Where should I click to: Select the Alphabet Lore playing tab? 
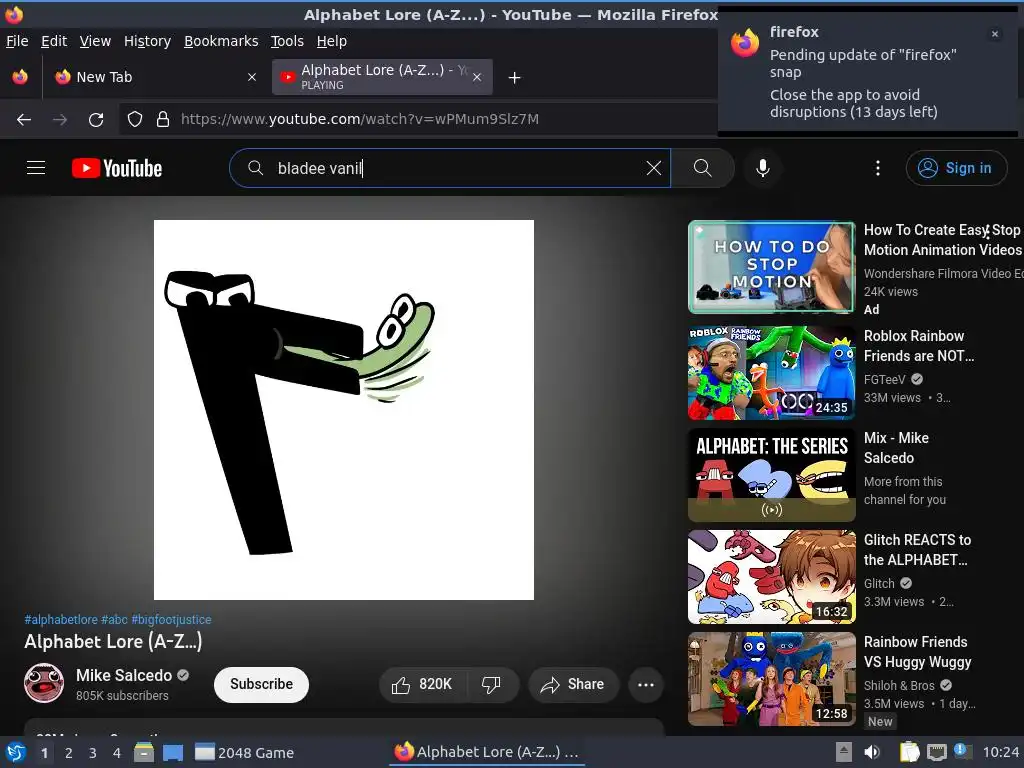tap(382, 77)
